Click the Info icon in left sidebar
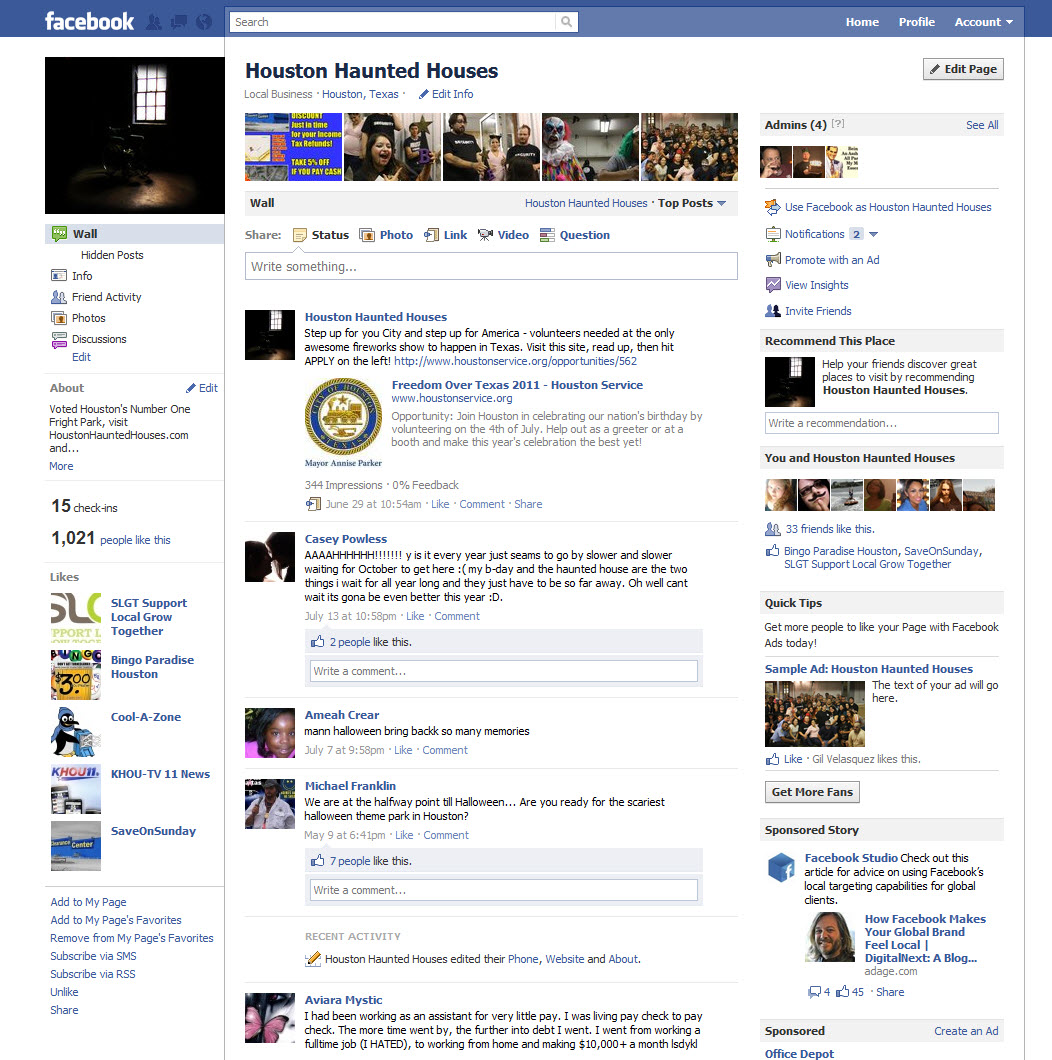The image size is (1052, 1060). click(59, 276)
